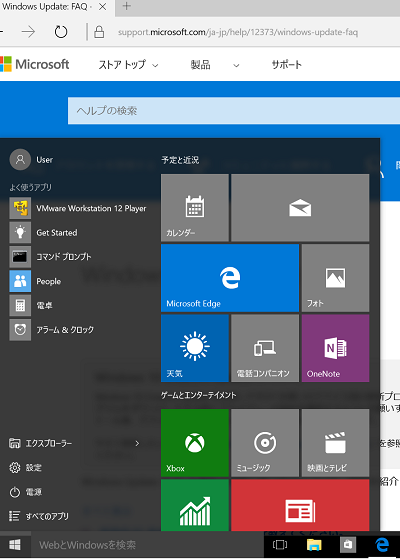The width and height of the screenshot is (400, 560).
Task: Launch the Microsoft Edge tile
Action: click(230, 278)
